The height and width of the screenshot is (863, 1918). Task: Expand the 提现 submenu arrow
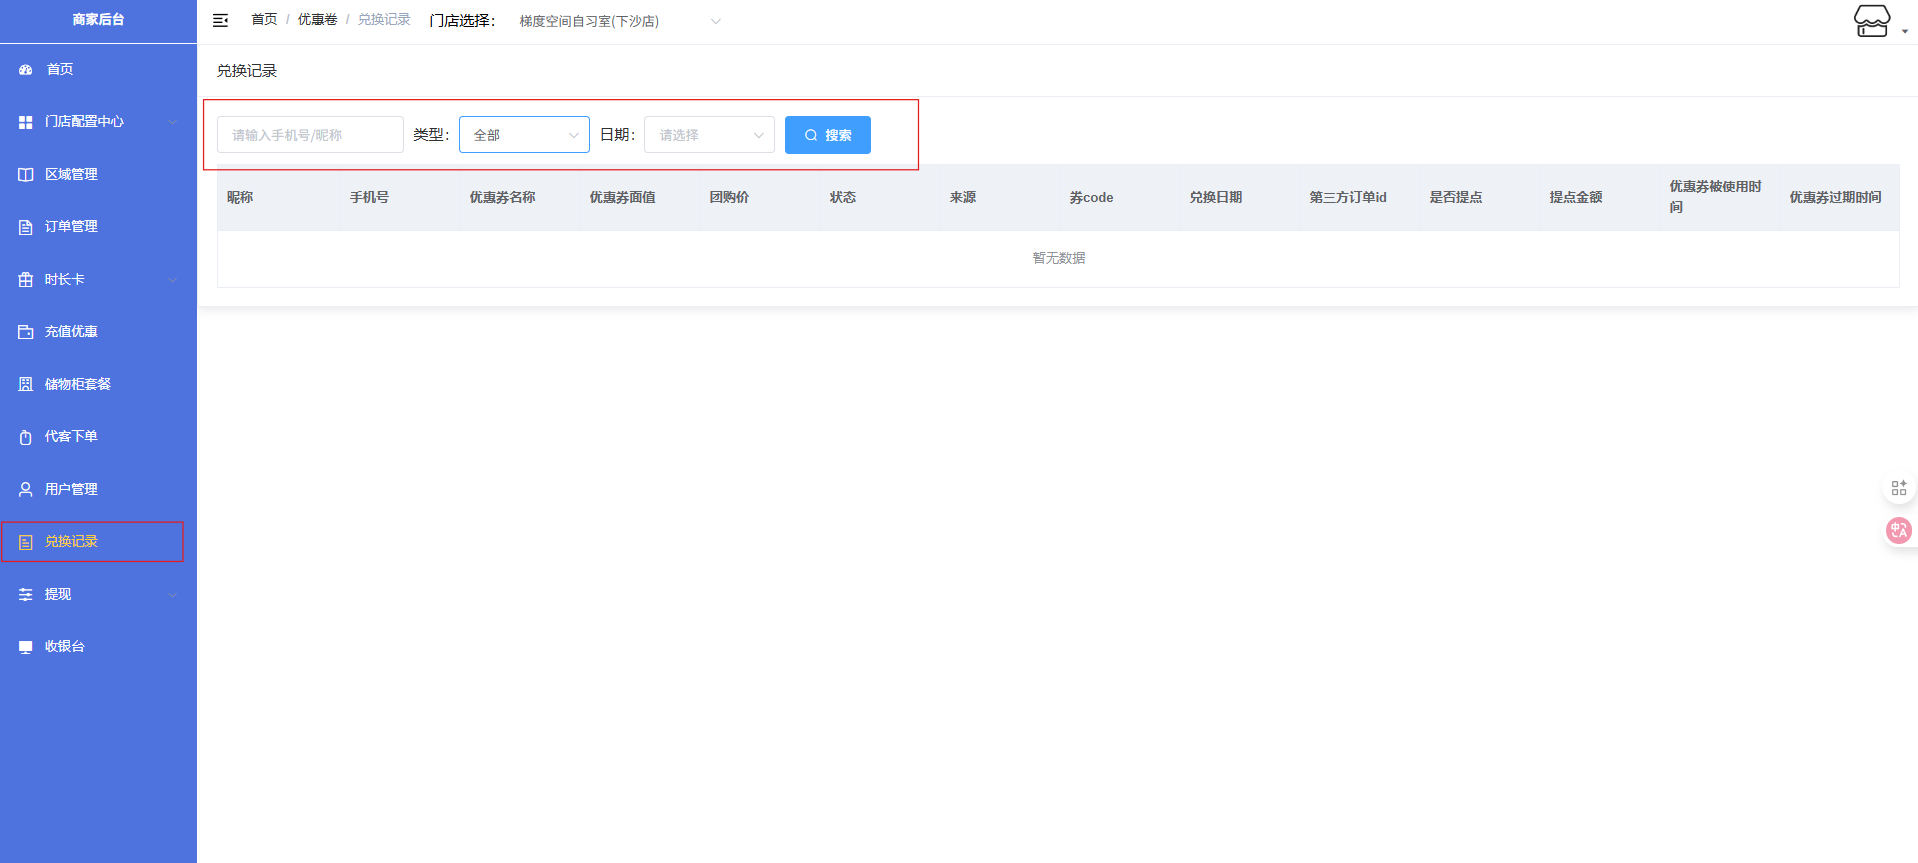(173, 594)
